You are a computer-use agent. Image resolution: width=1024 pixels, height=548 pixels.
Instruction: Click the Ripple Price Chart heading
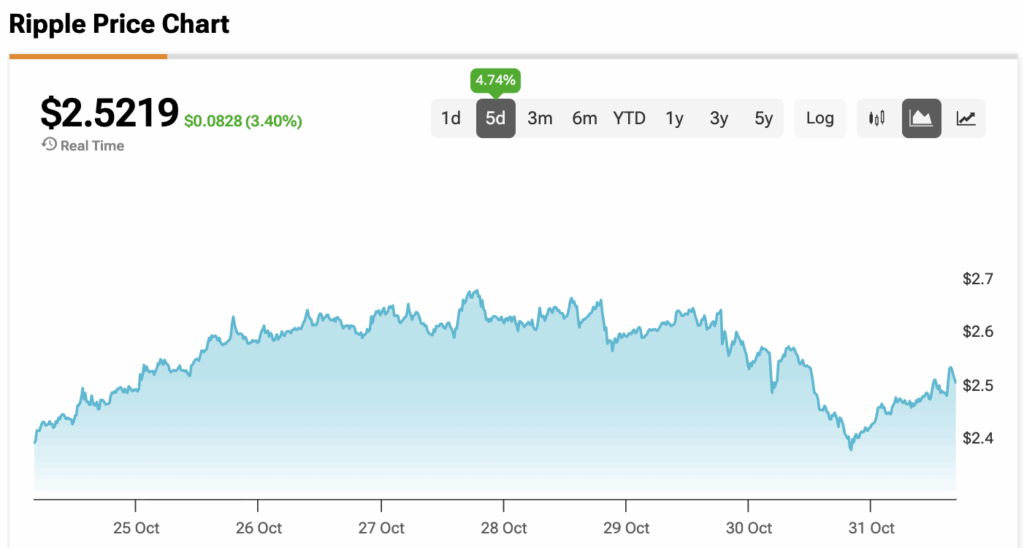(119, 24)
